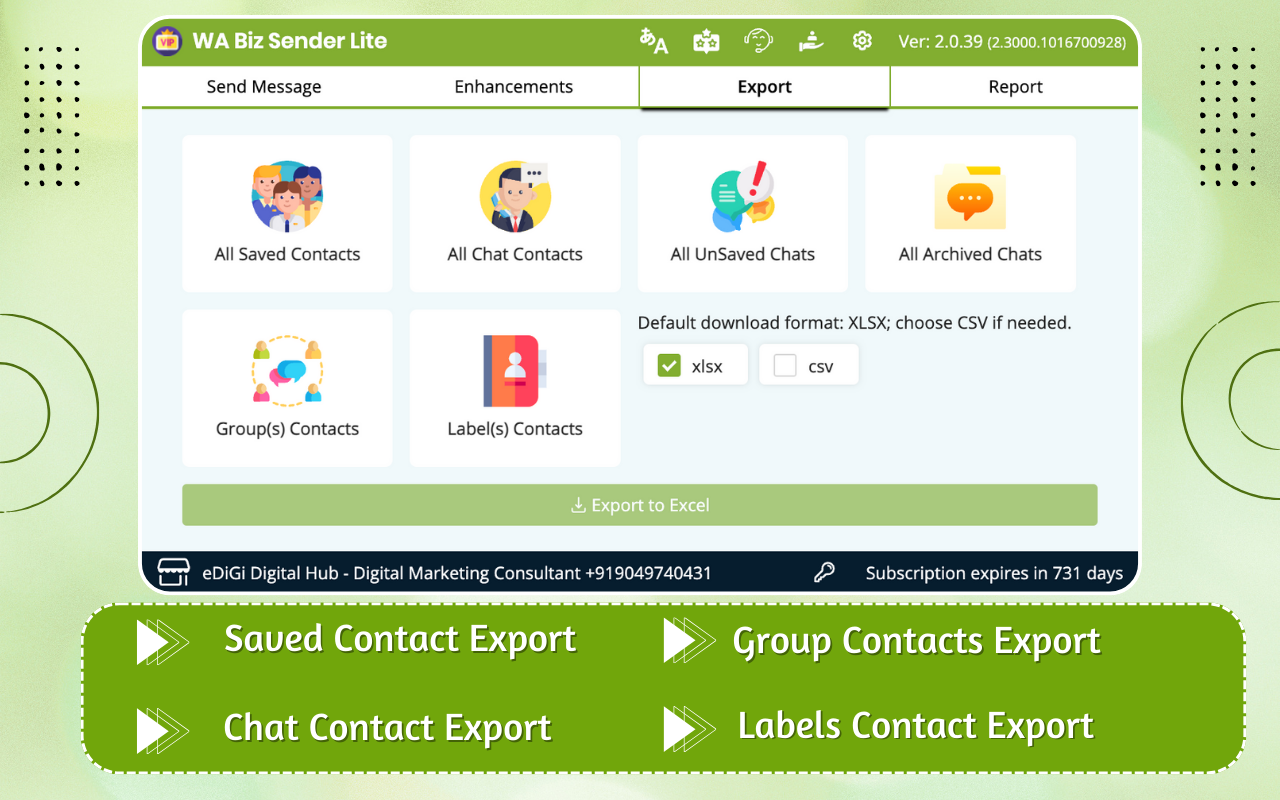Uncheck the xlsx format checkbox
The height and width of the screenshot is (800, 1280).
(x=668, y=364)
